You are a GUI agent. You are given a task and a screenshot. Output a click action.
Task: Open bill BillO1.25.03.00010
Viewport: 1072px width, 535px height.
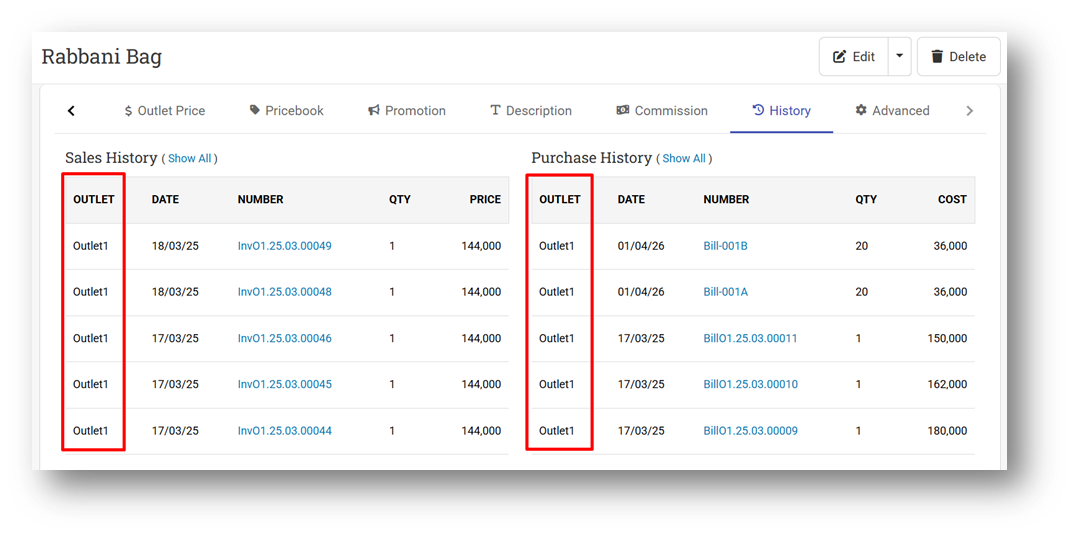750,385
